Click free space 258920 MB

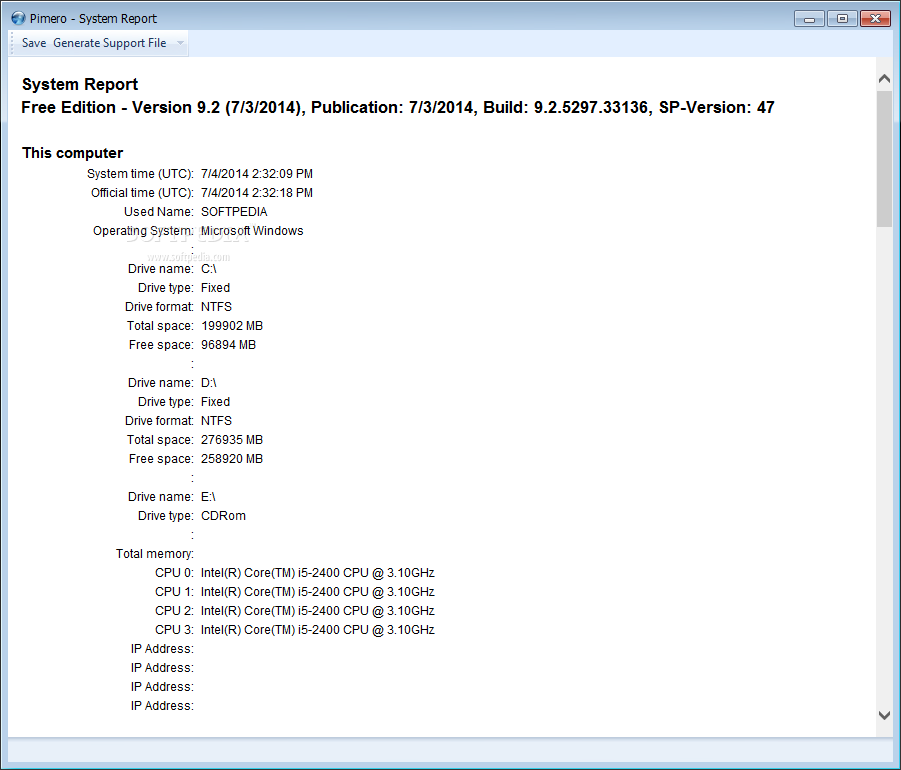coord(232,459)
